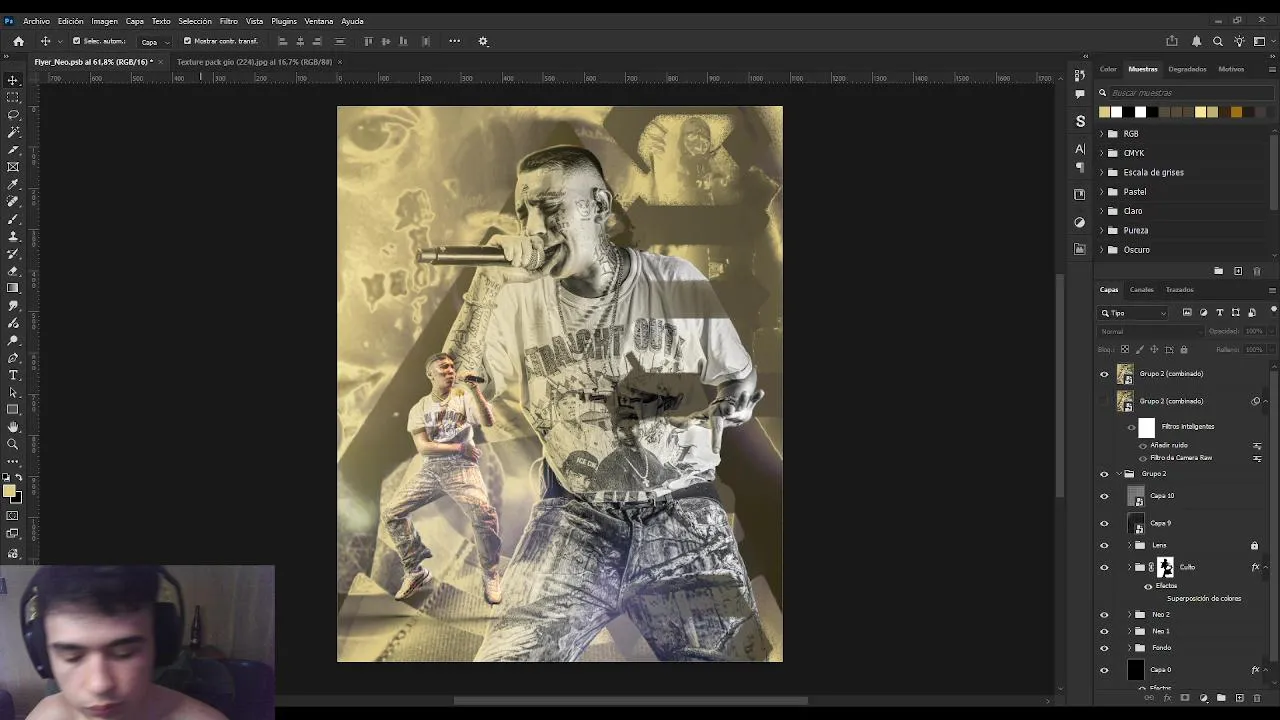Hide the top Grupo 2 (combinado) layer
Screen dimensions: 1280x720
pos(1104,374)
